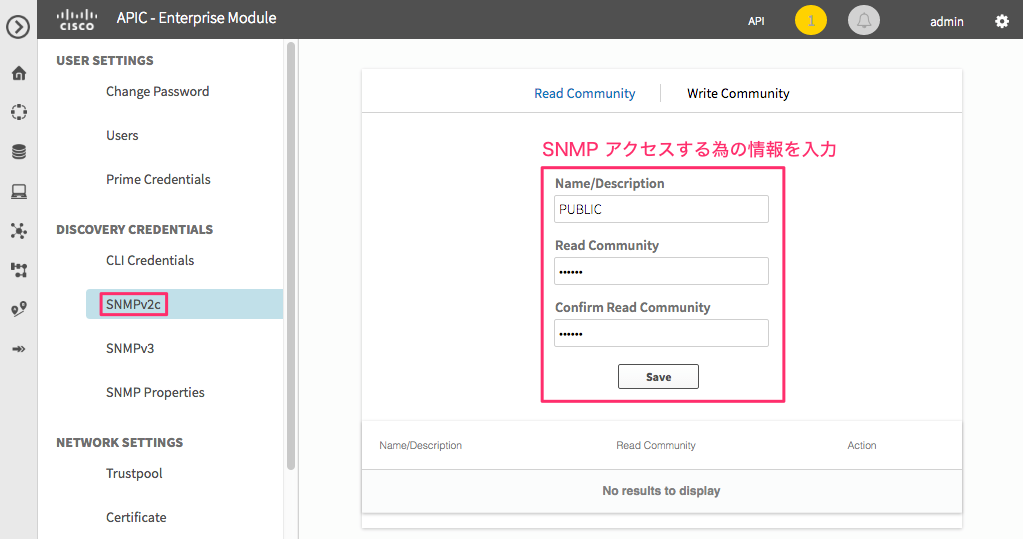
Task: Open Change Password settings
Action: 157,91
